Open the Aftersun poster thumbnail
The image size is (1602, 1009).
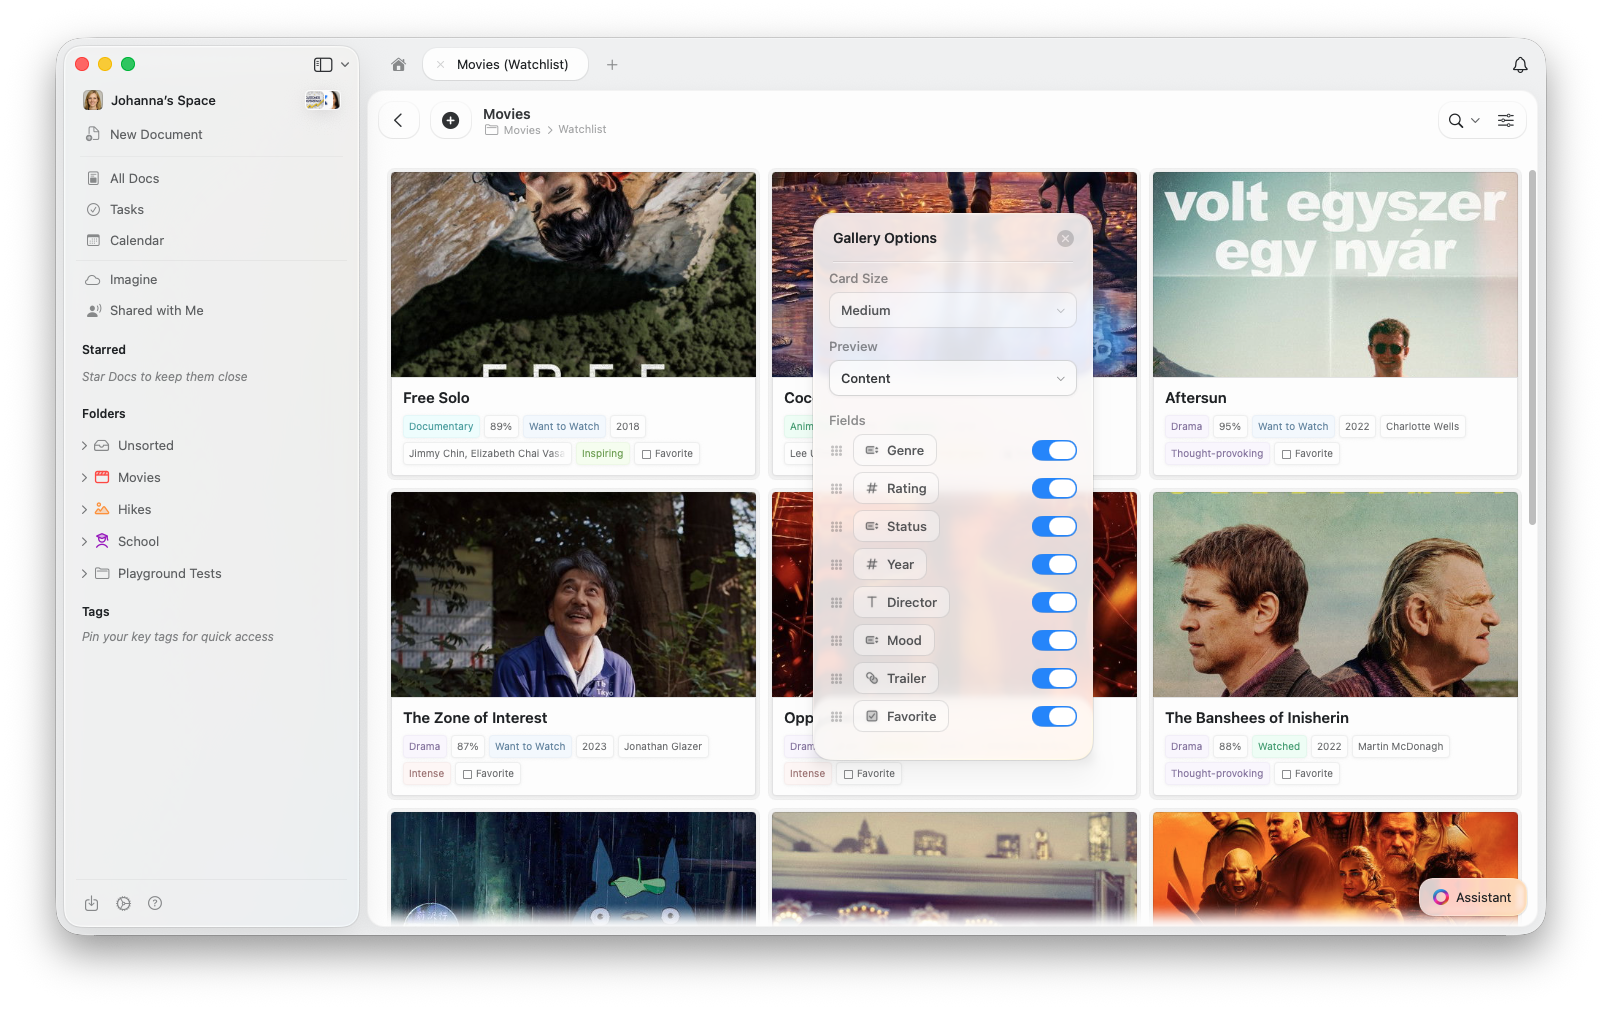pyautogui.click(x=1335, y=274)
